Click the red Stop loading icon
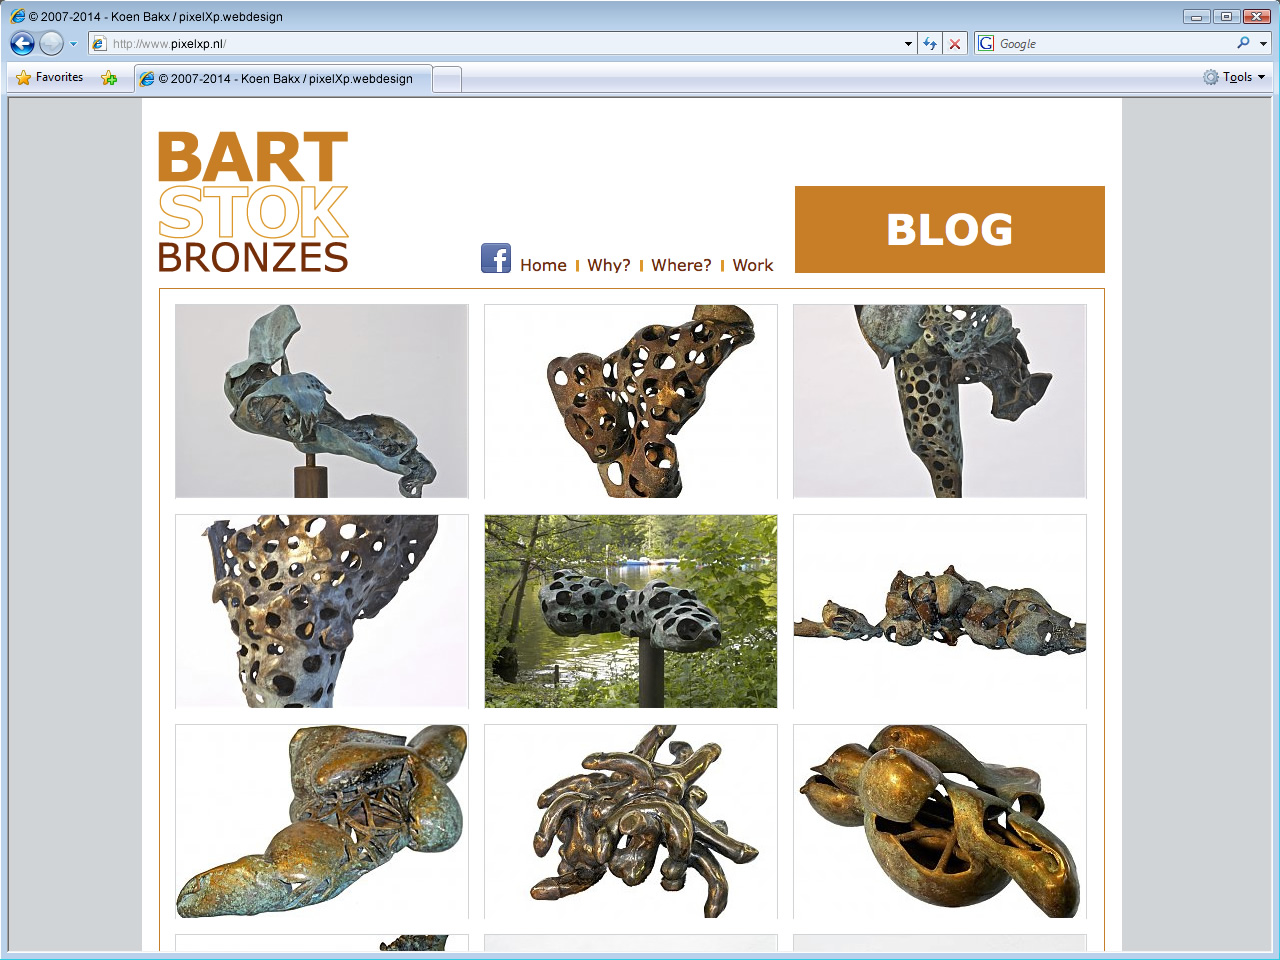The width and height of the screenshot is (1280, 960). click(x=955, y=44)
